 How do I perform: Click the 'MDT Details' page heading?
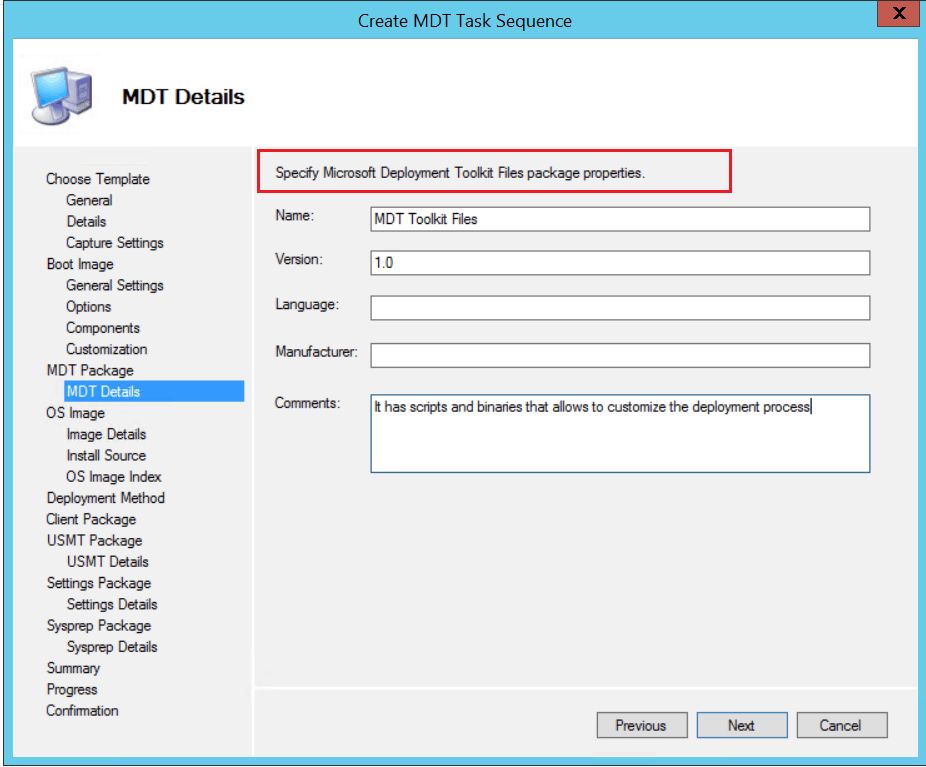(x=183, y=96)
